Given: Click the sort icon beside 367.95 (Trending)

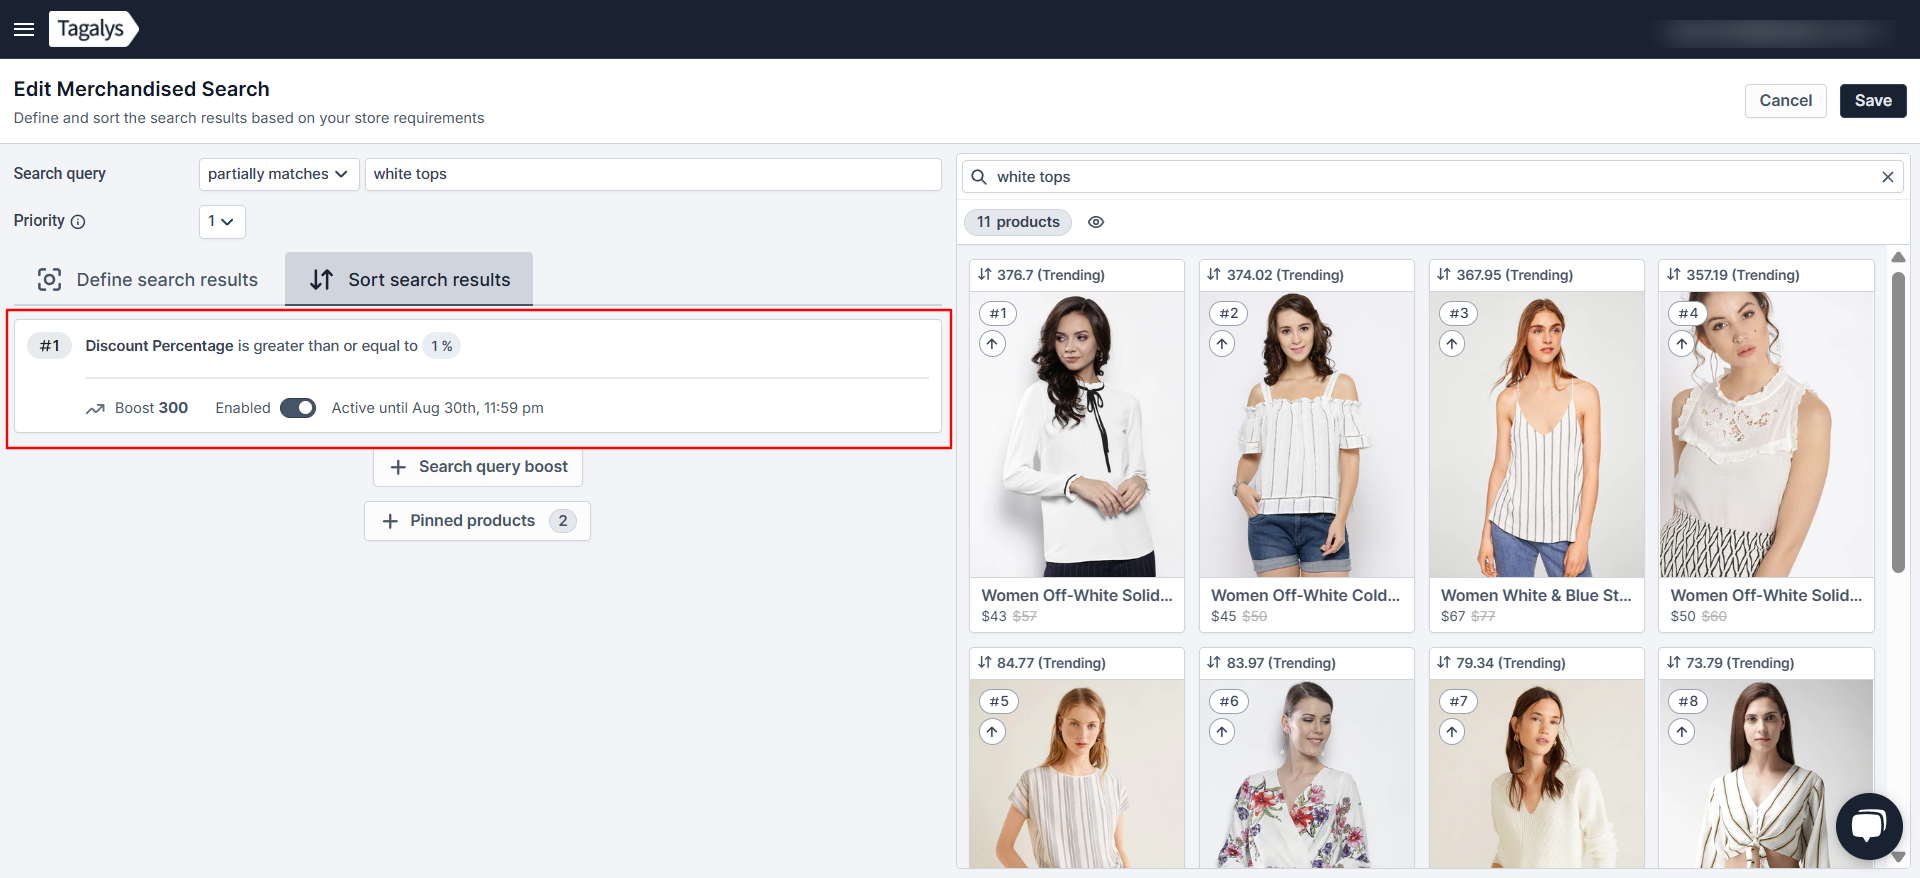Looking at the screenshot, I should 1444,275.
